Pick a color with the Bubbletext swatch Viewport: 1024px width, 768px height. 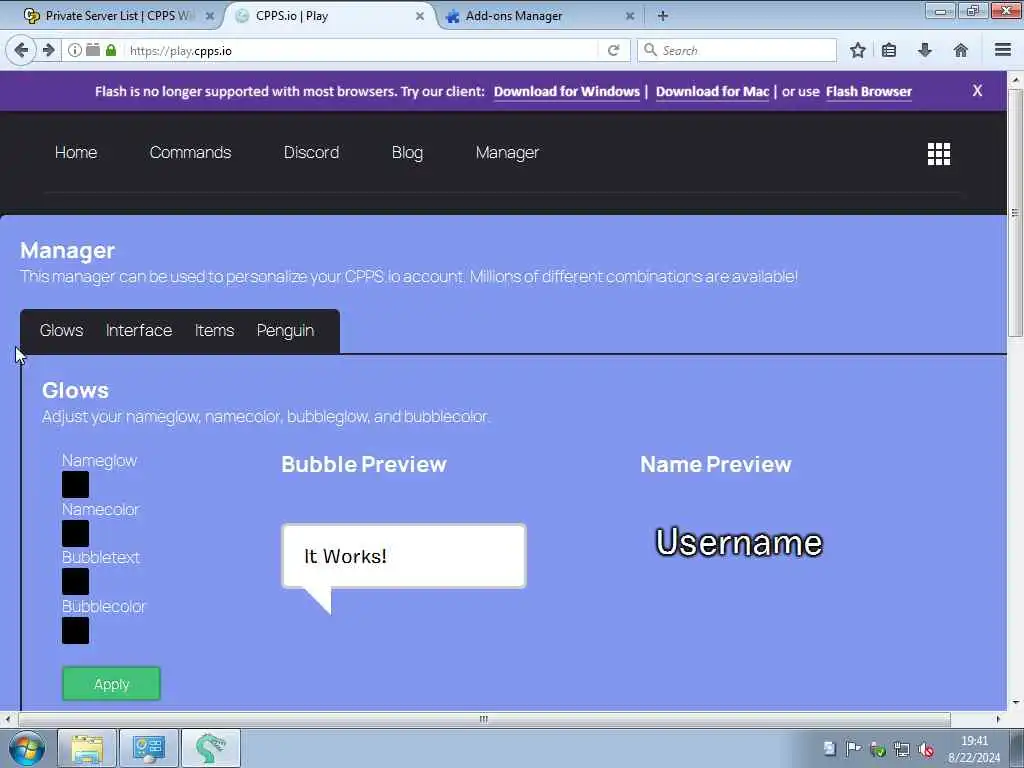pos(76,582)
